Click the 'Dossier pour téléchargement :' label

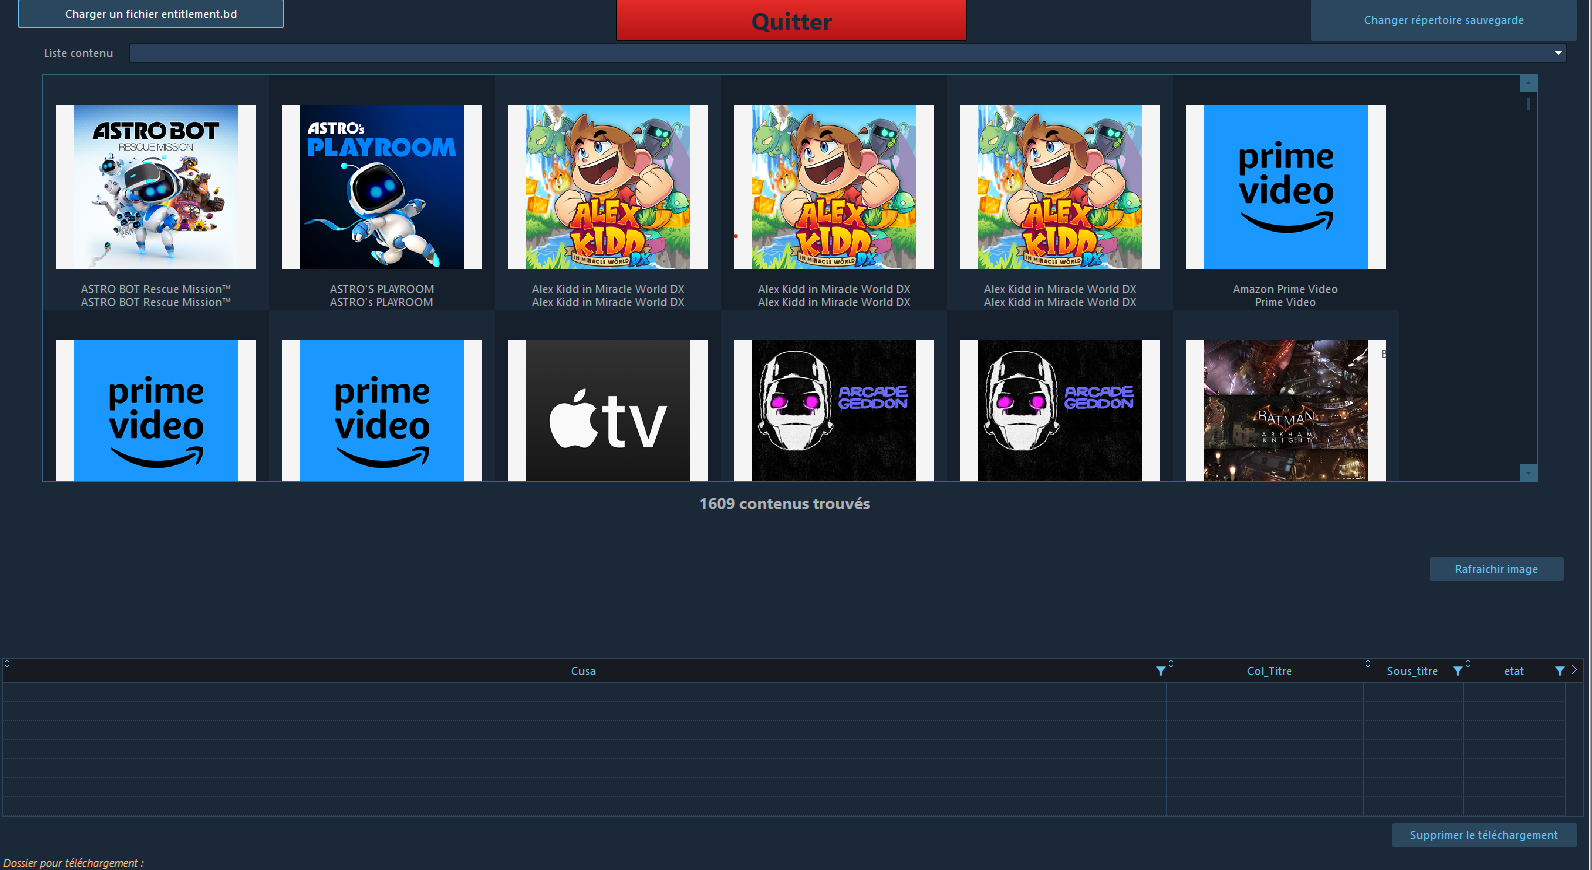click(x=73, y=863)
